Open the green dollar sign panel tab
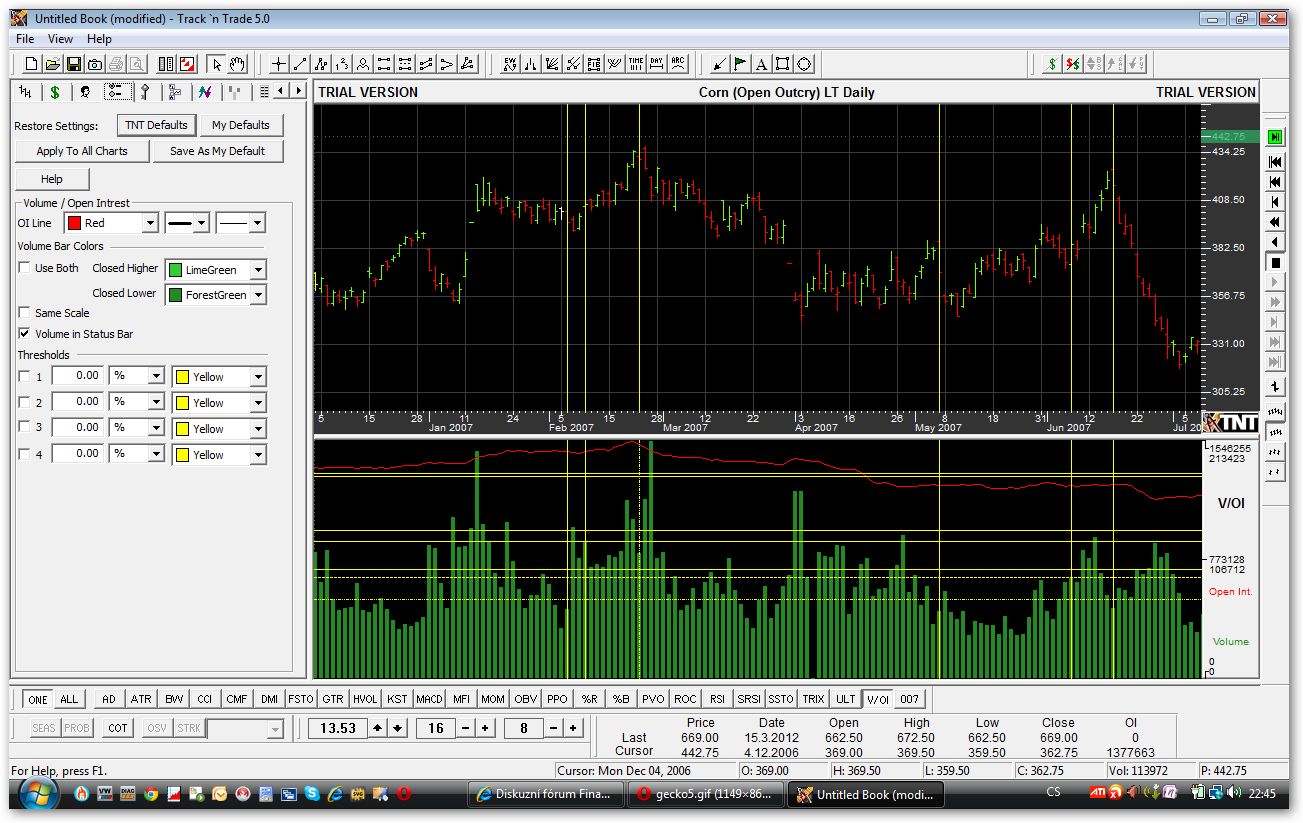Viewport: 1303px width, 823px height. [x=55, y=91]
